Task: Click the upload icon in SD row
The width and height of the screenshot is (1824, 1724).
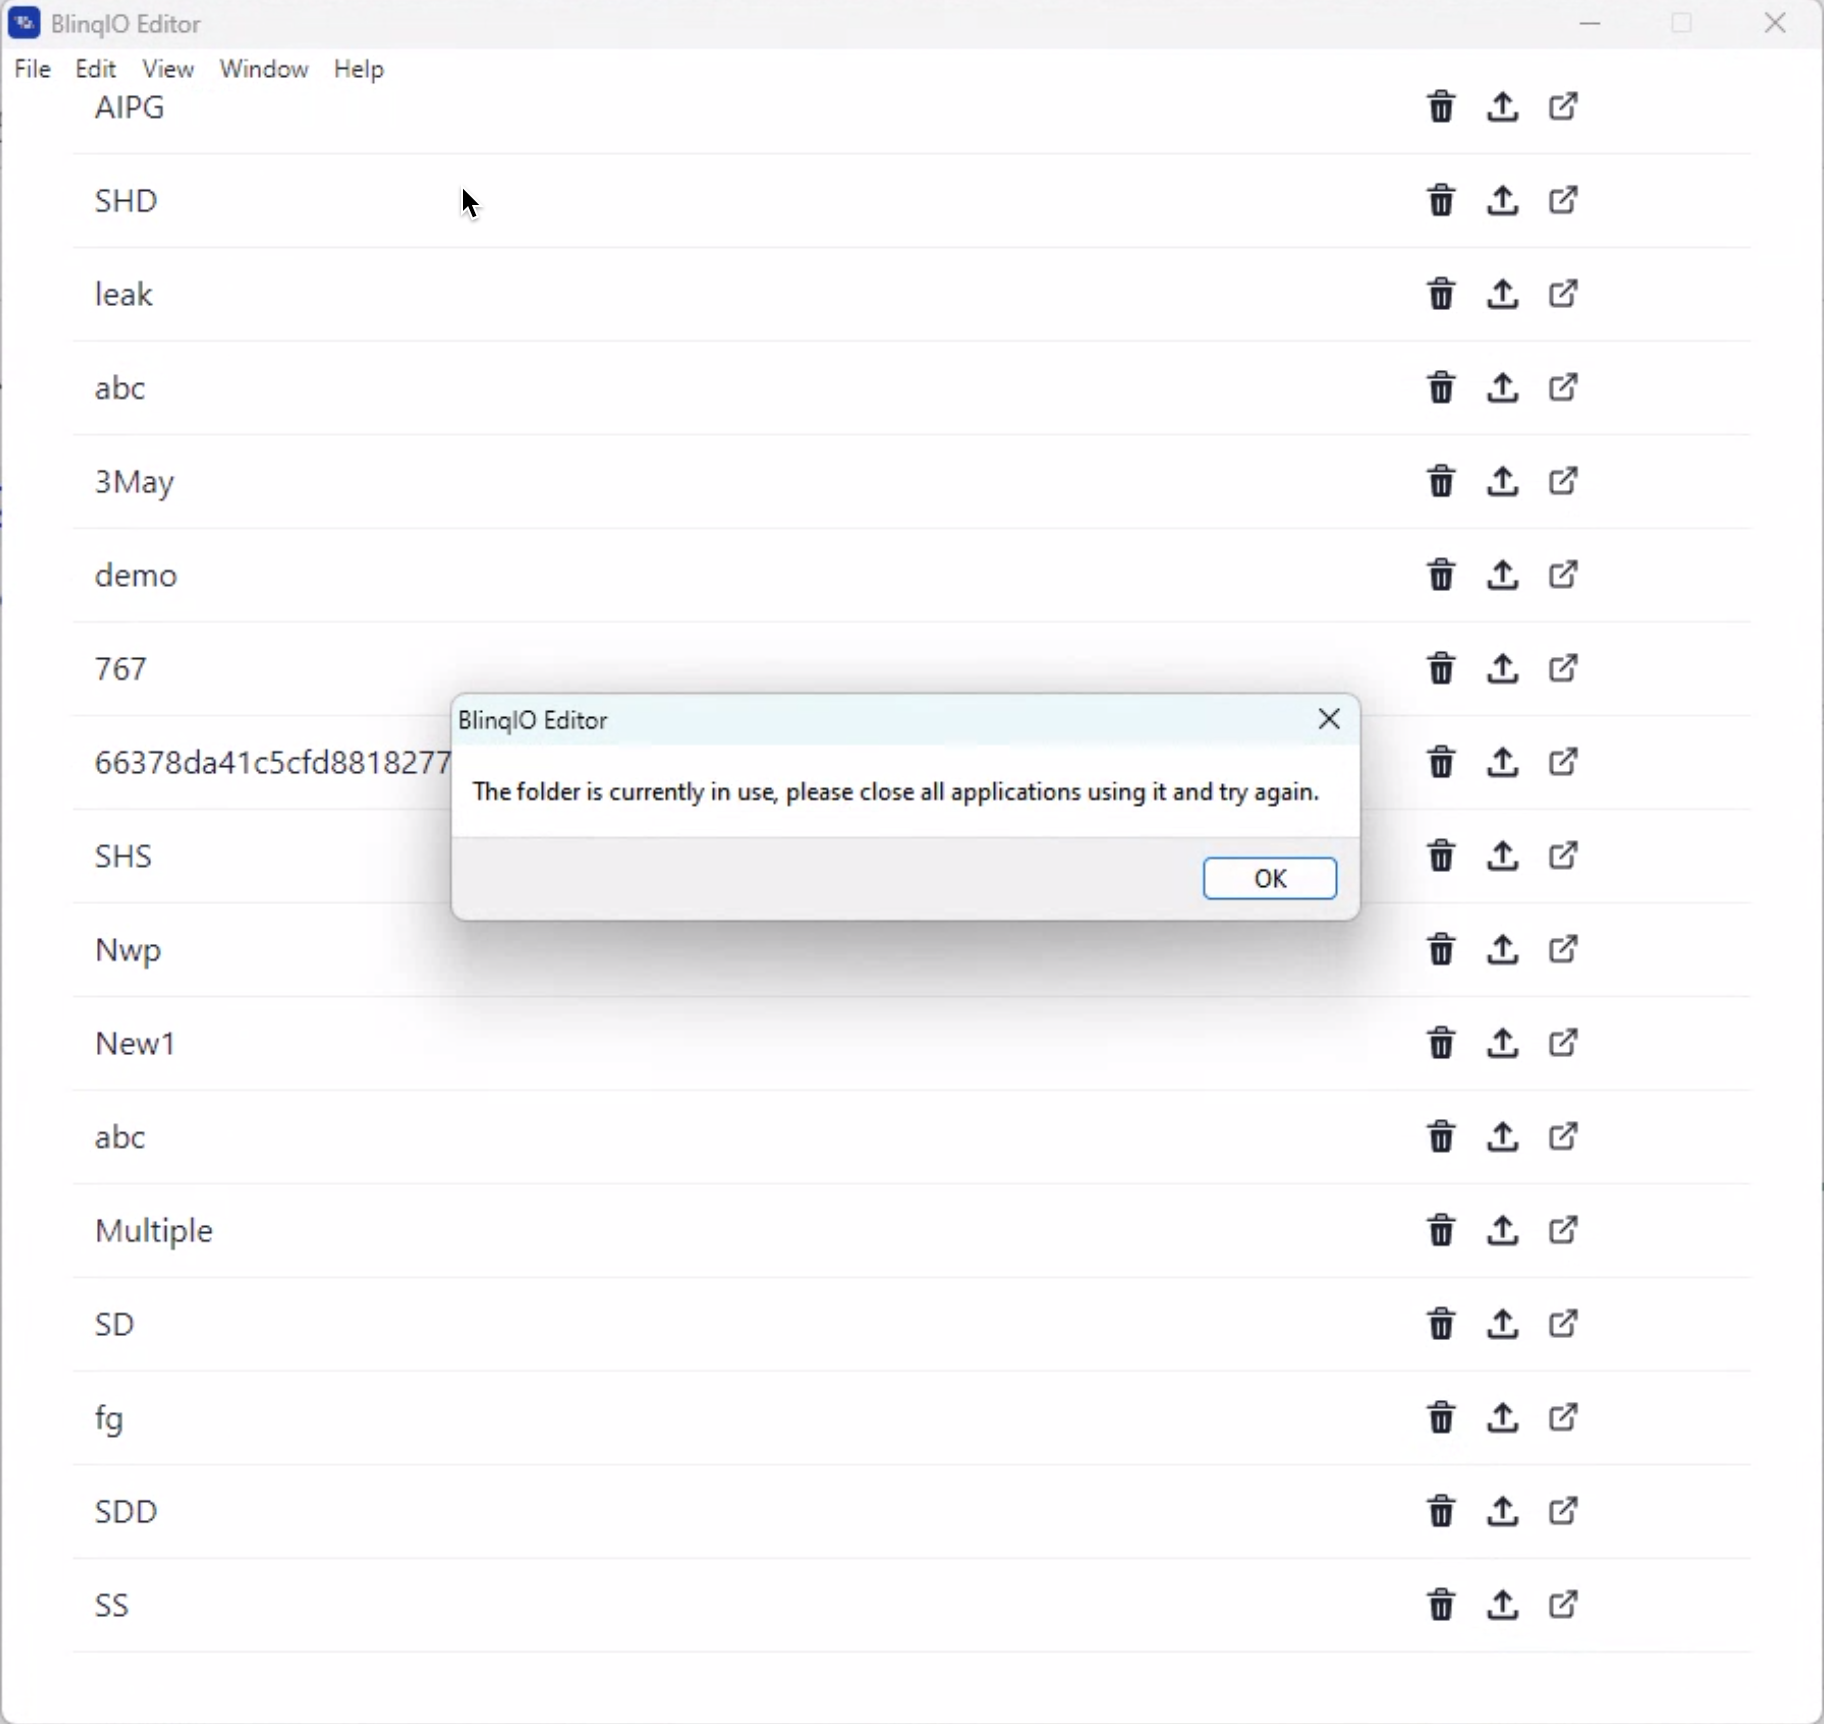Action: pyautogui.click(x=1502, y=1325)
